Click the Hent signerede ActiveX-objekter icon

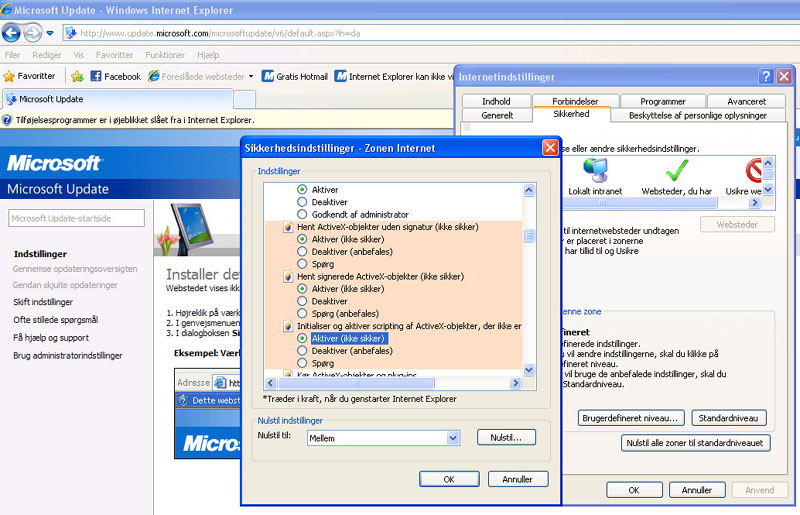click(288, 277)
